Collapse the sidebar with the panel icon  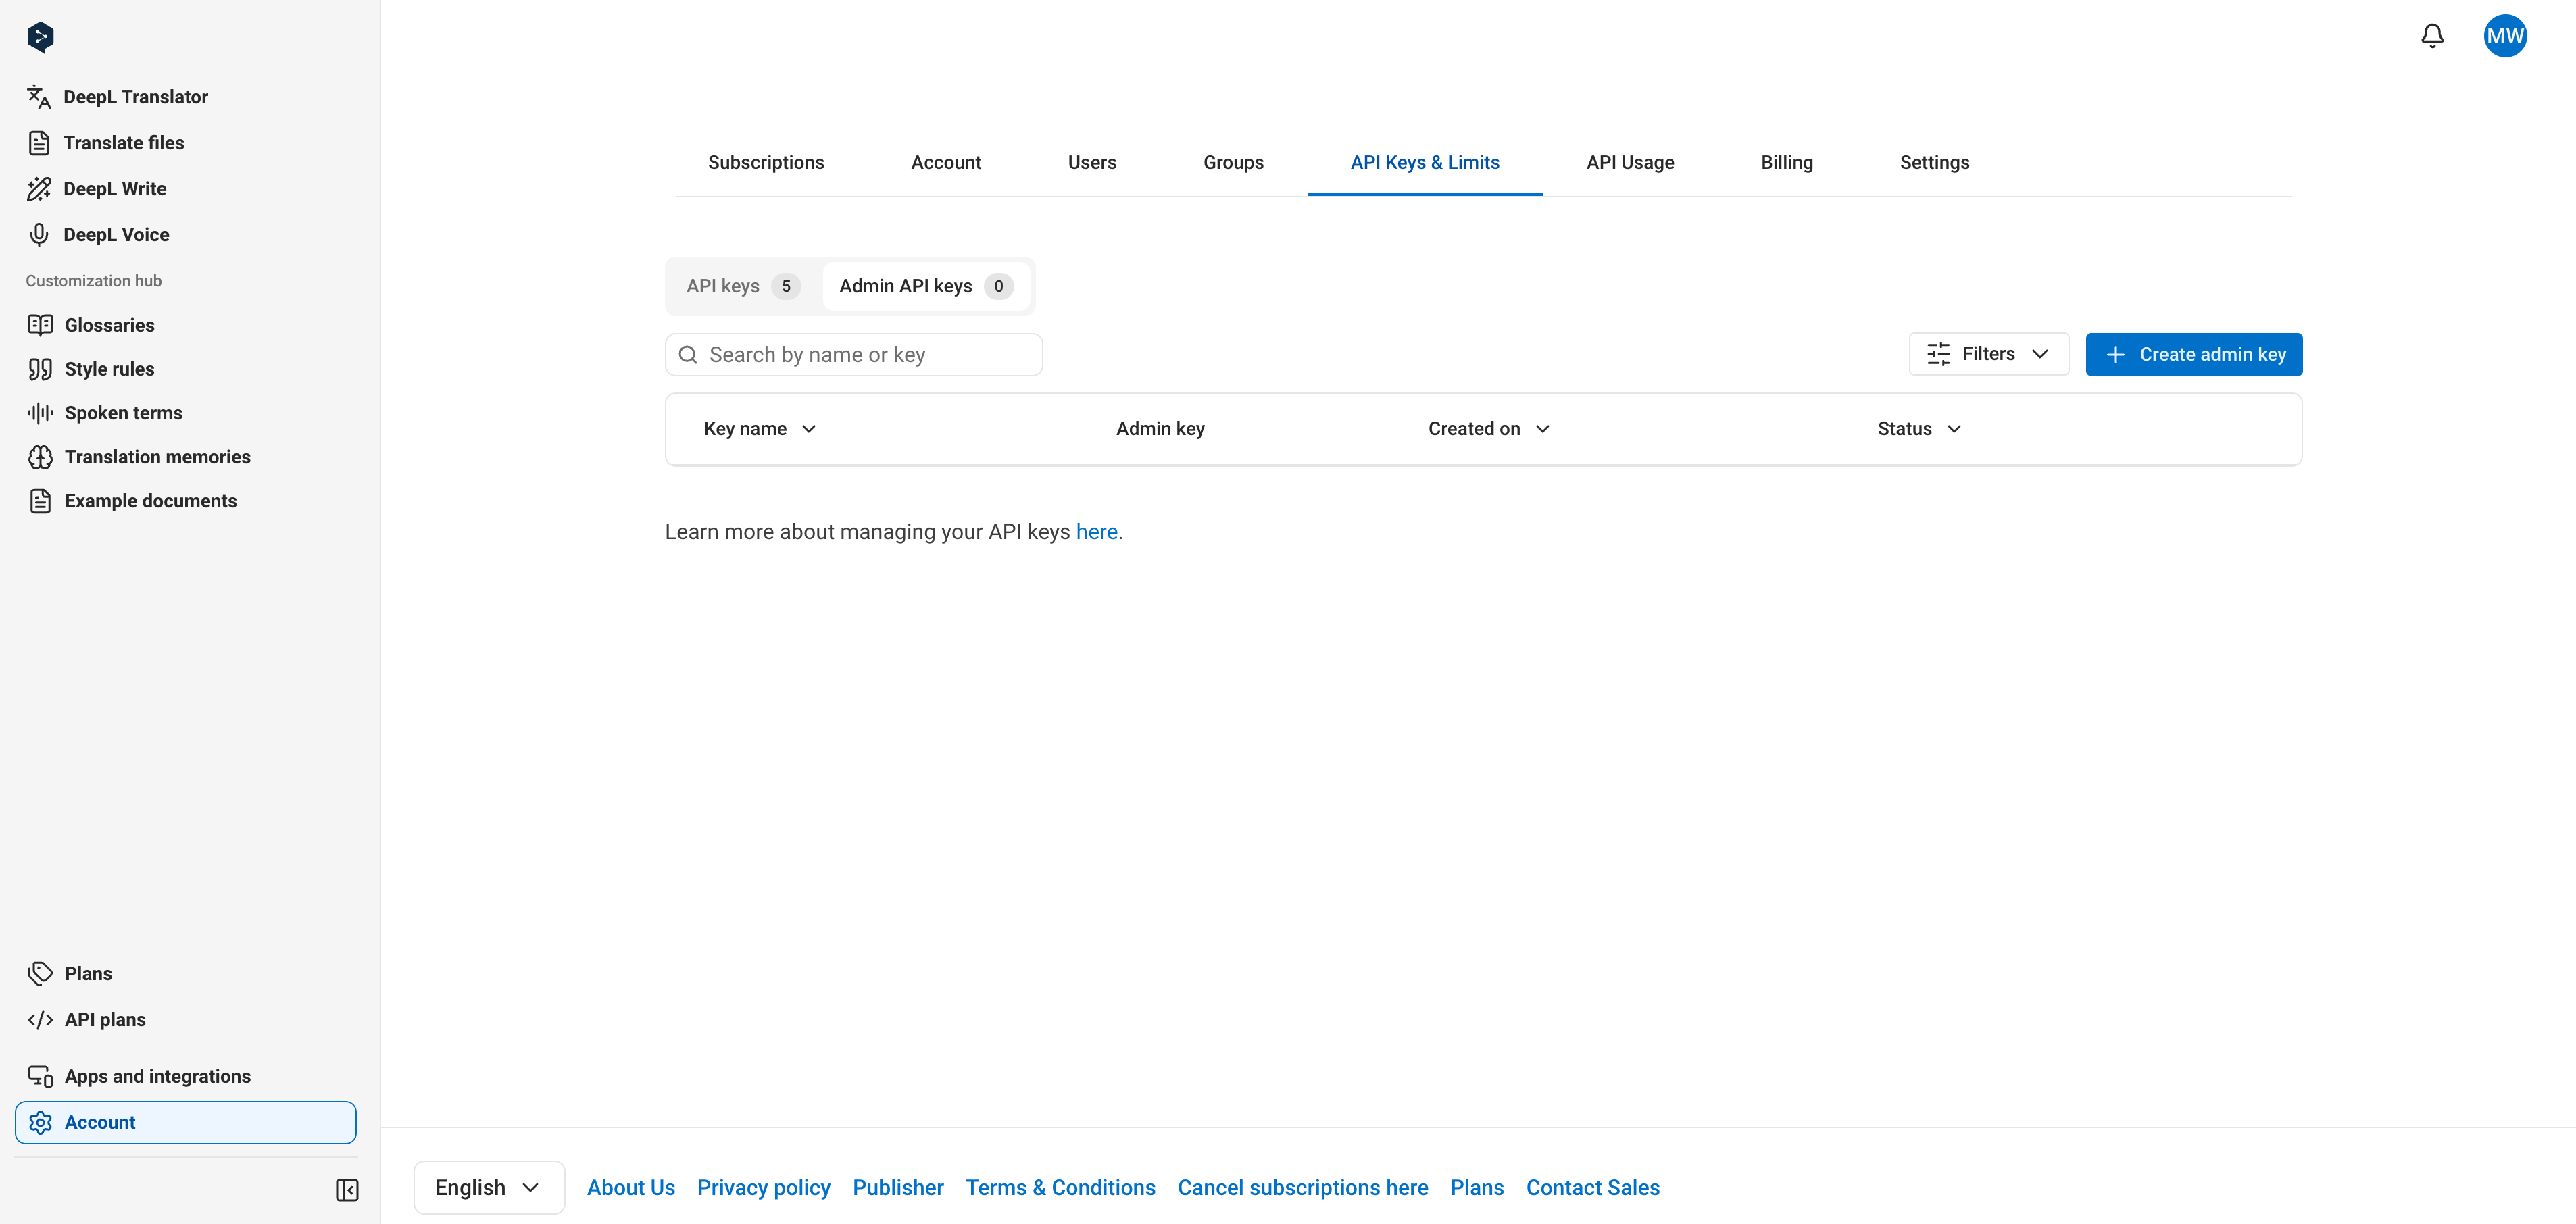[347, 1190]
